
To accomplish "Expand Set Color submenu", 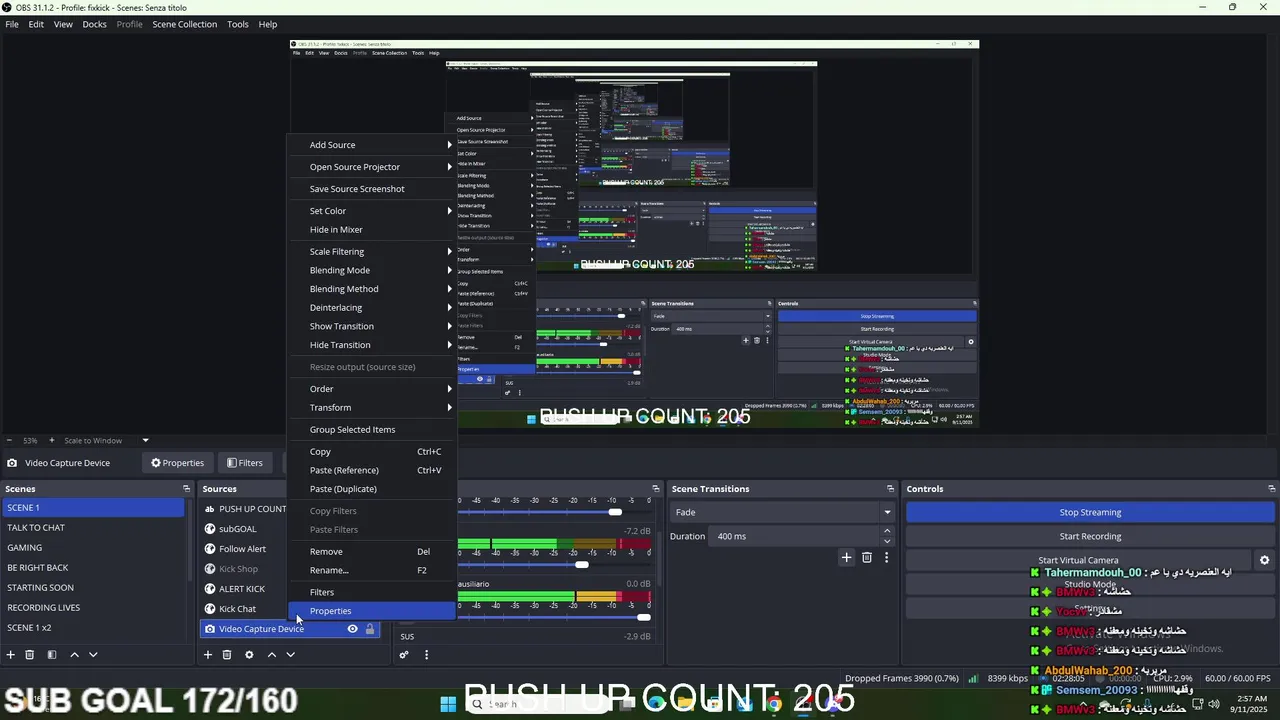I will pos(372,211).
